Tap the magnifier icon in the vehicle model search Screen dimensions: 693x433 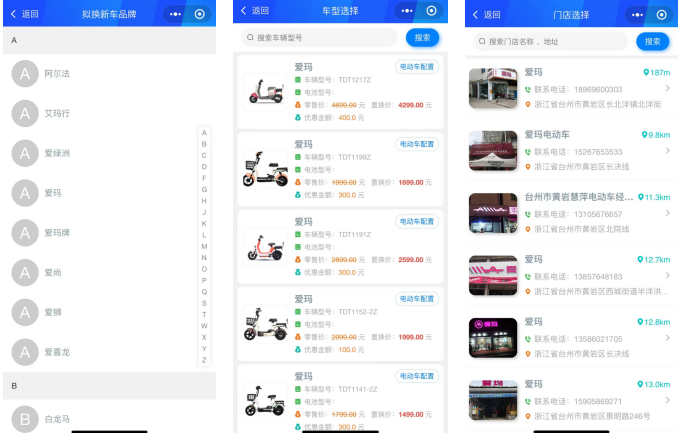(250, 38)
